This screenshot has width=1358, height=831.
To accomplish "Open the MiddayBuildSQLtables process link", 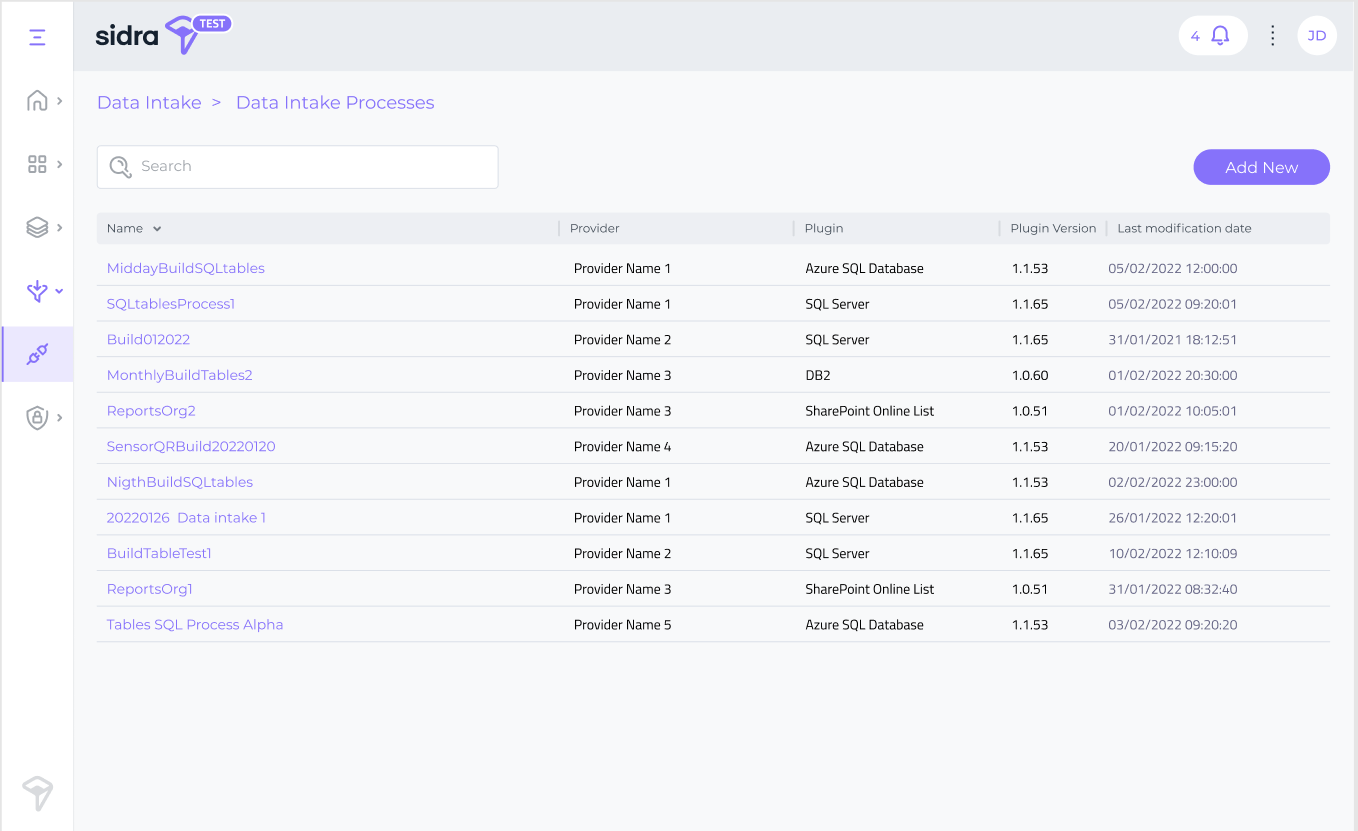I will click(186, 268).
